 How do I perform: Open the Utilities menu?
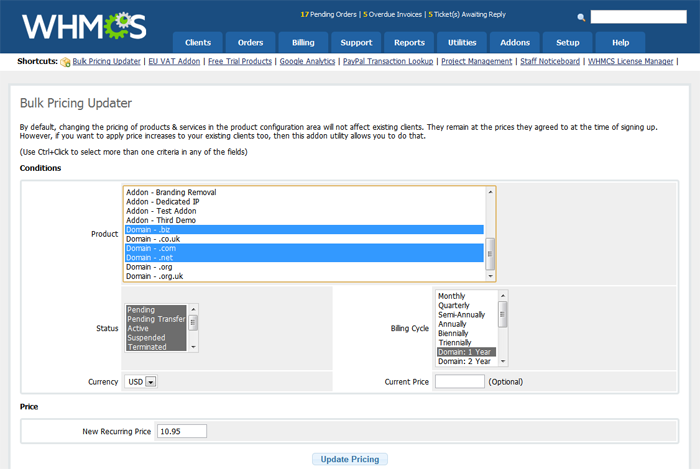click(x=462, y=42)
